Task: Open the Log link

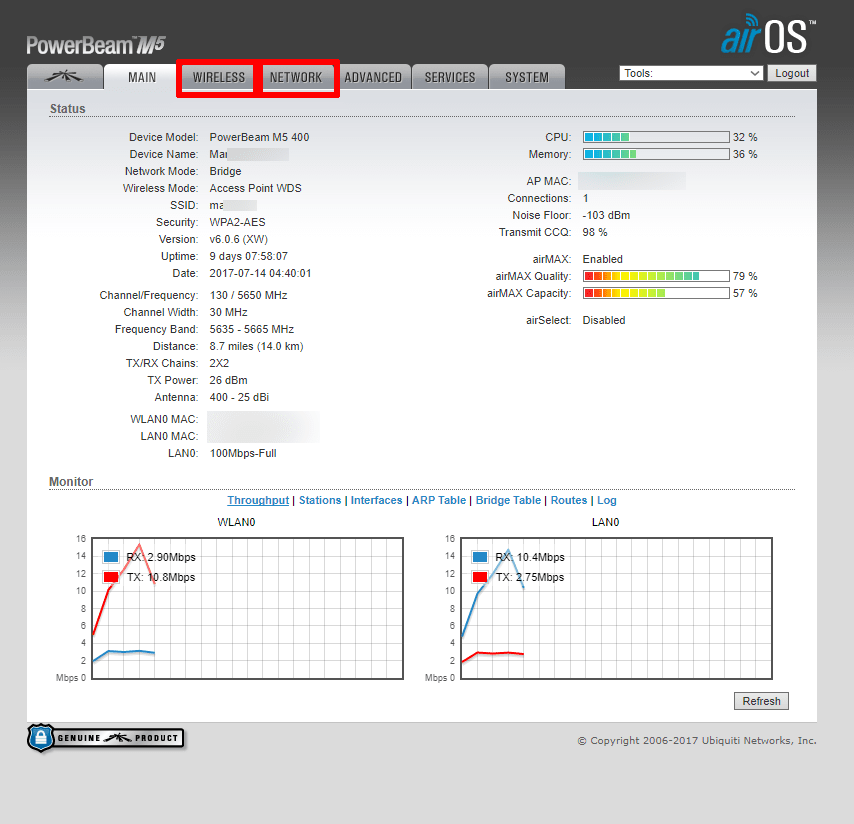Action: click(607, 500)
